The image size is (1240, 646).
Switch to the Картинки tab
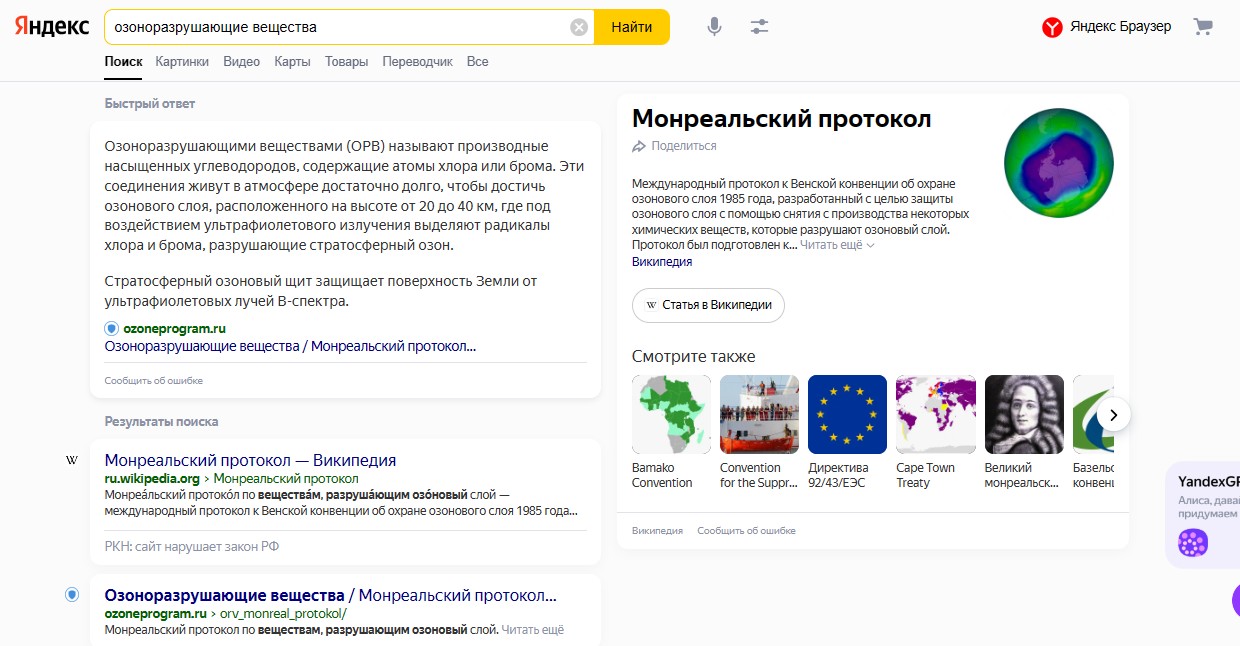pyautogui.click(x=182, y=62)
